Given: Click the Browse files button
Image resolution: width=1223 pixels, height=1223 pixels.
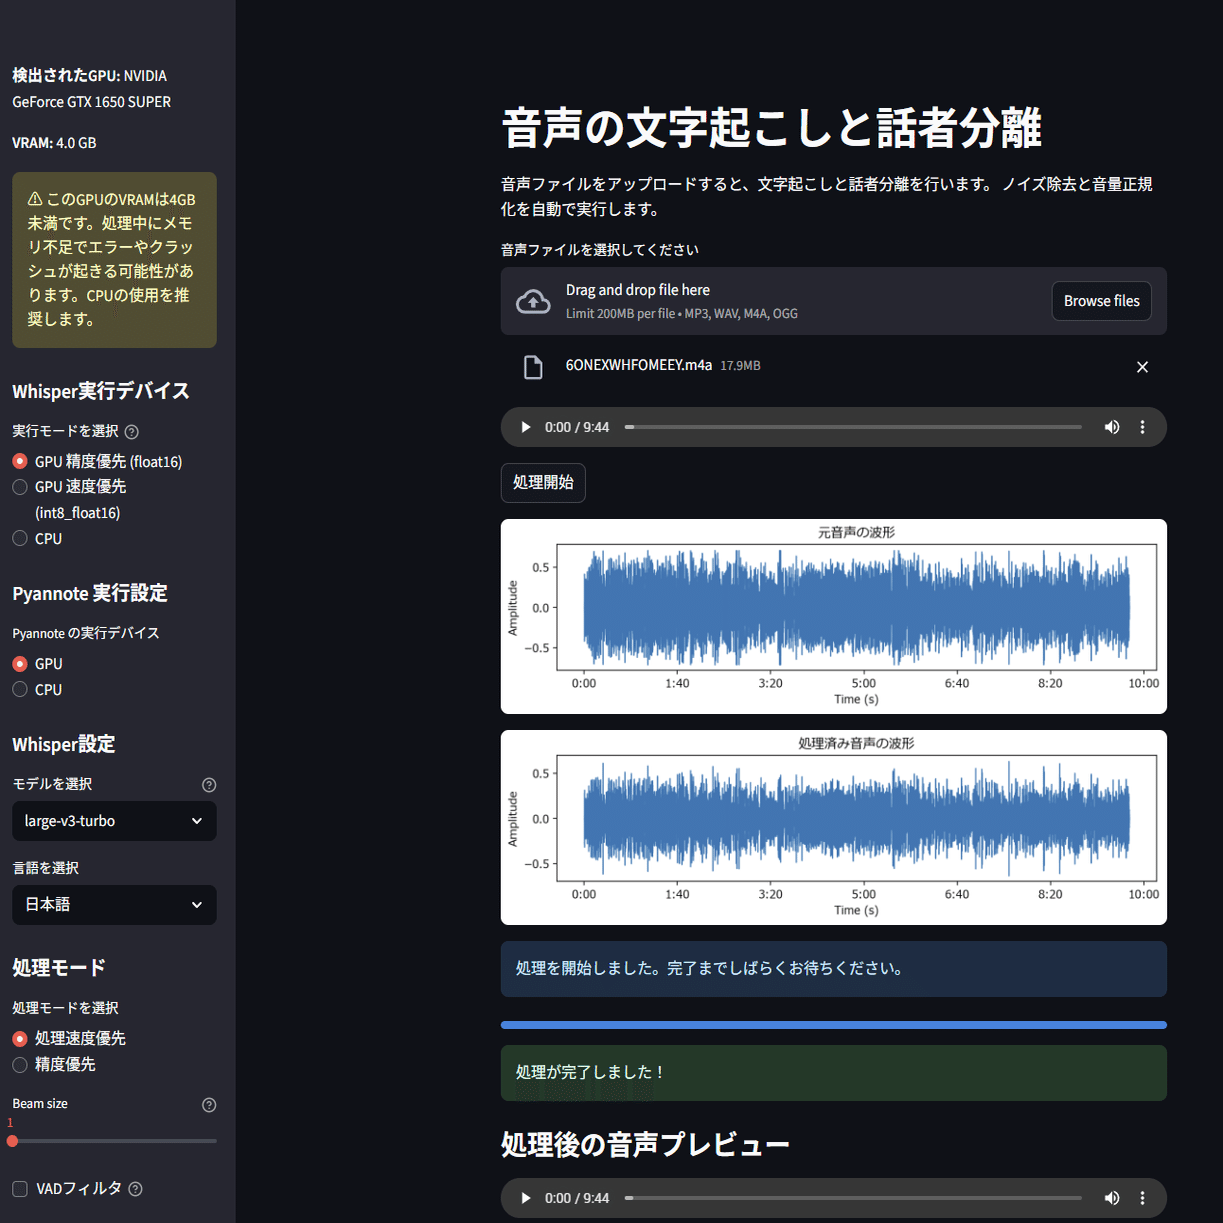Looking at the screenshot, I should (x=1101, y=300).
